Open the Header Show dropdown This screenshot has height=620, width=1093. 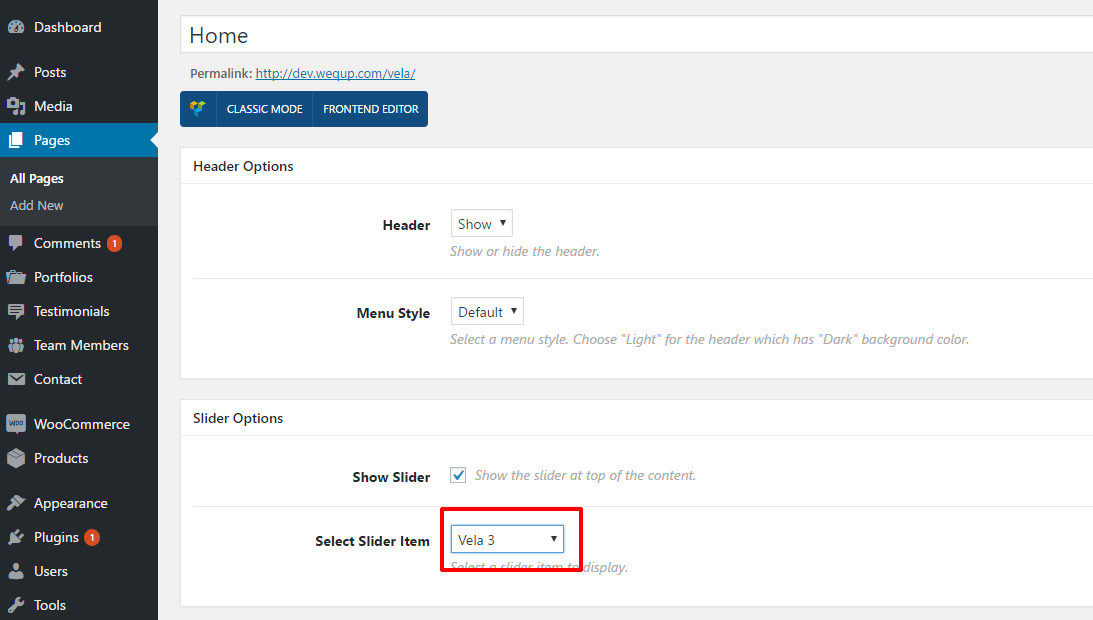(x=481, y=224)
